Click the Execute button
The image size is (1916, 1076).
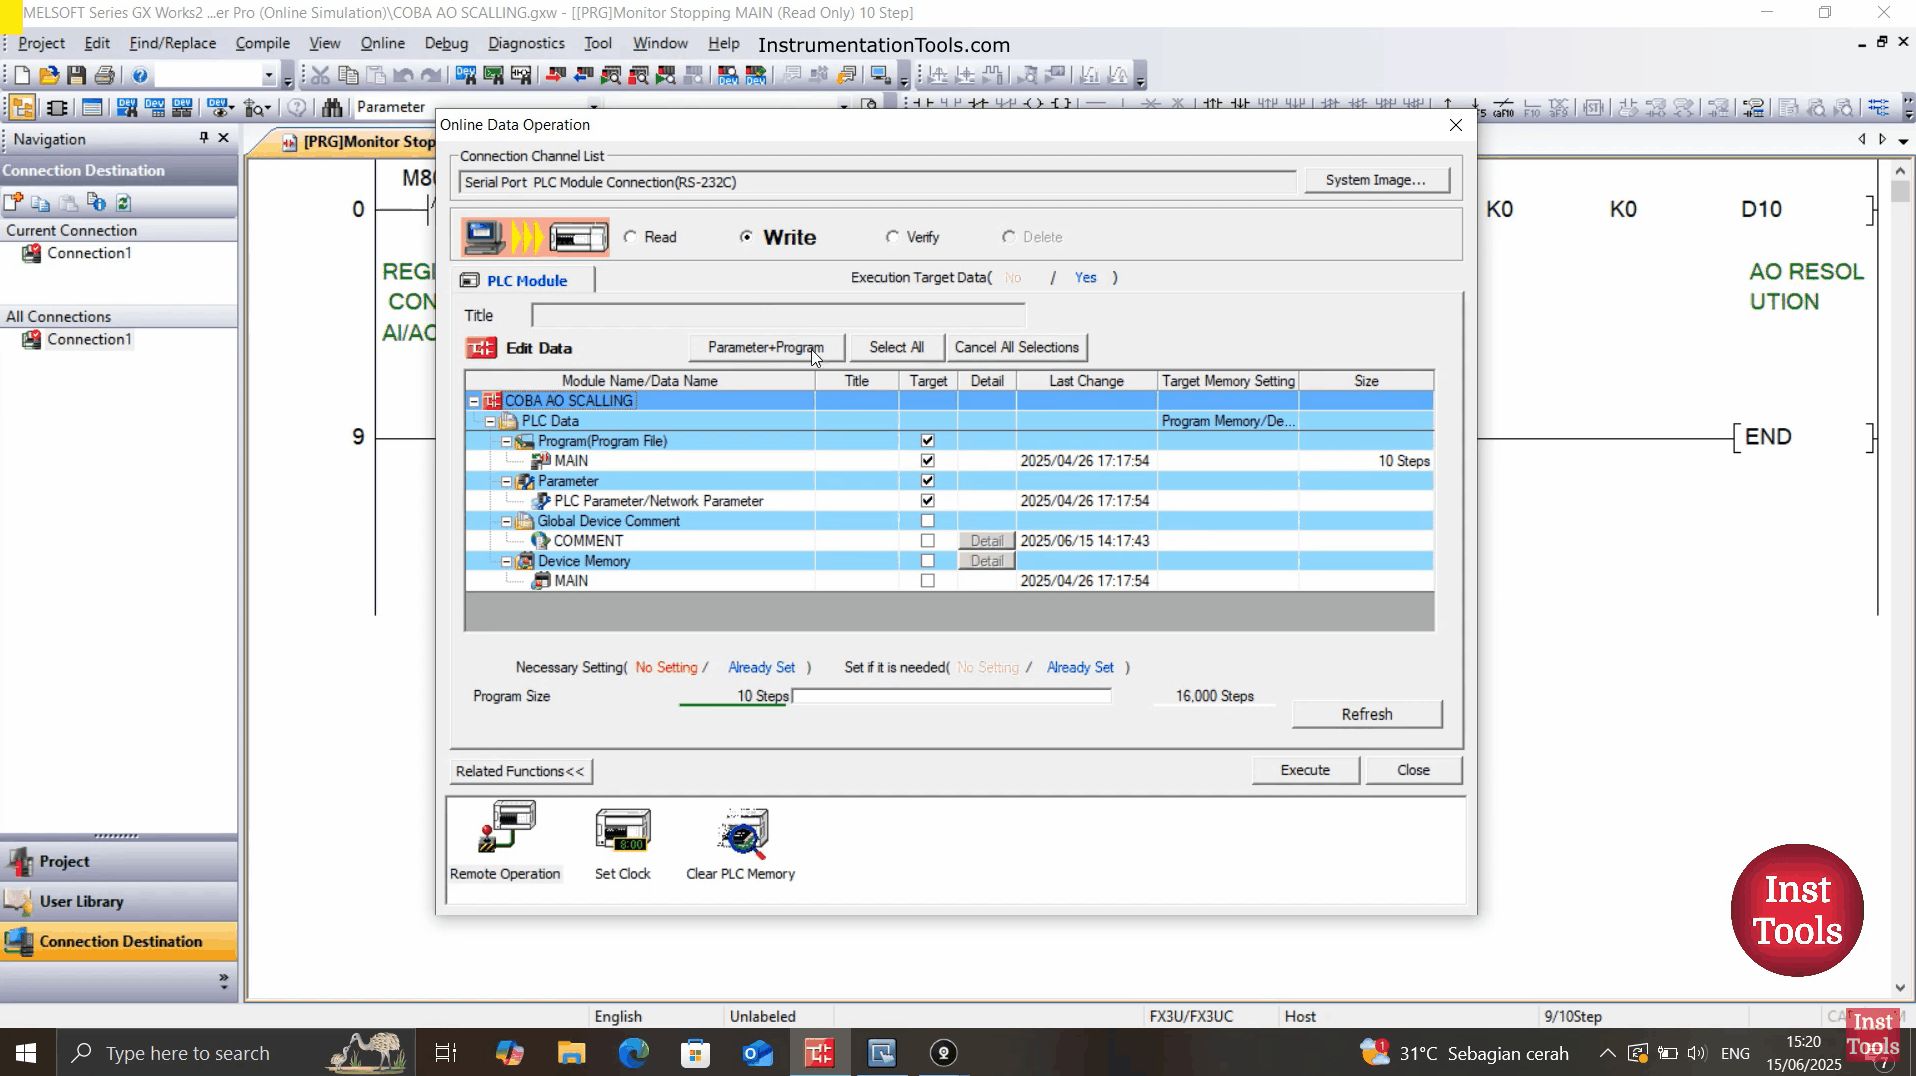pos(1305,770)
